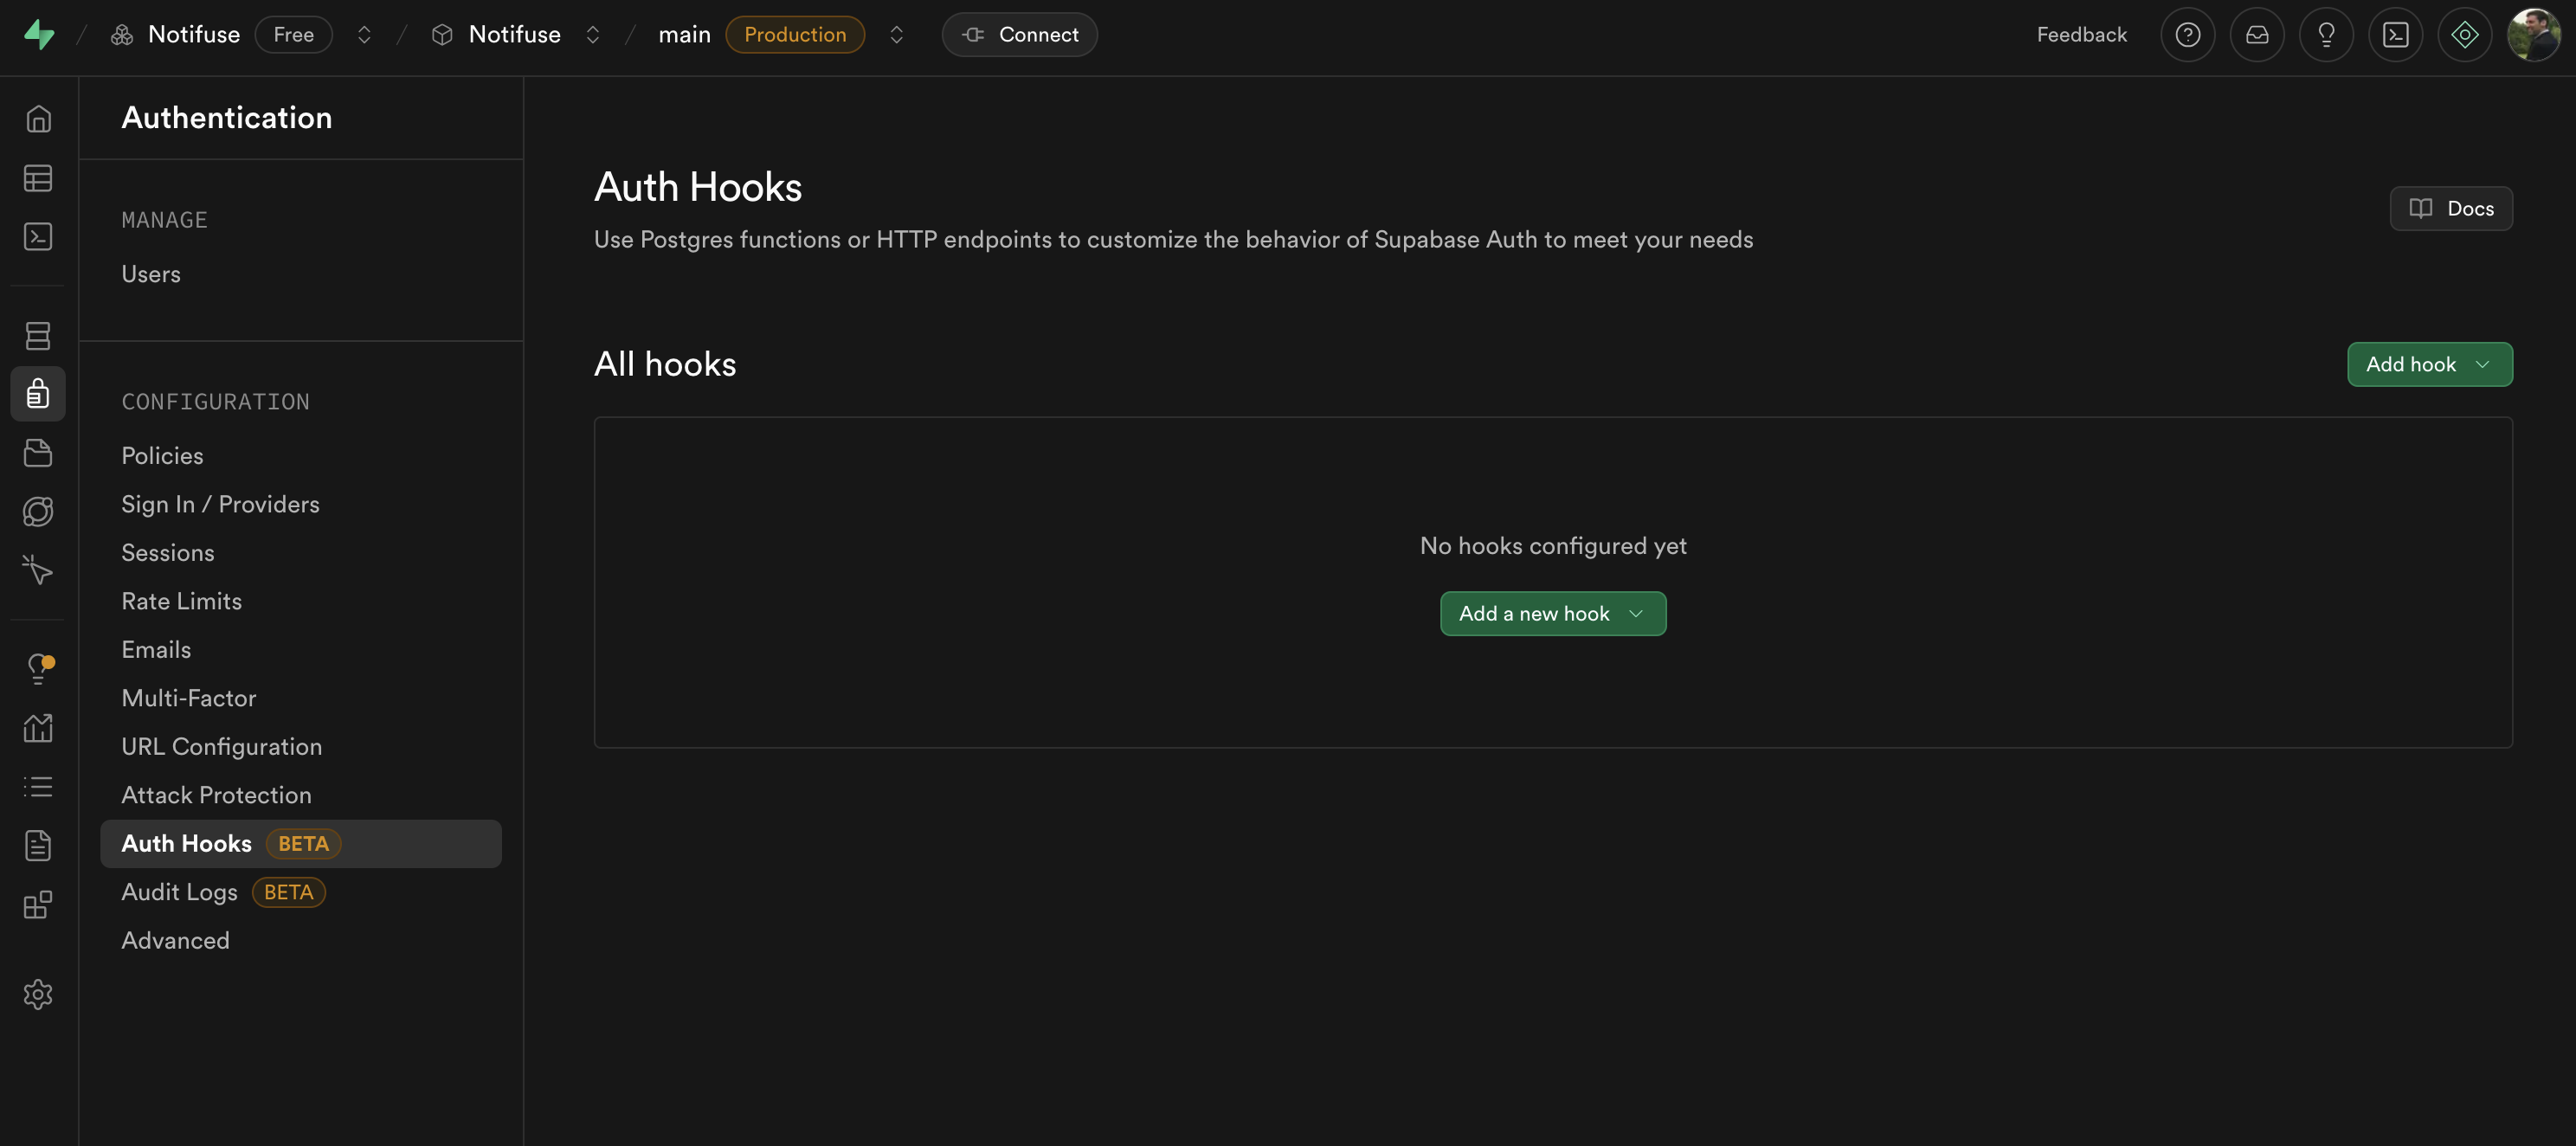This screenshot has width=2576, height=1146.
Task: Open project Settings gear icon
Action: [x=37, y=994]
